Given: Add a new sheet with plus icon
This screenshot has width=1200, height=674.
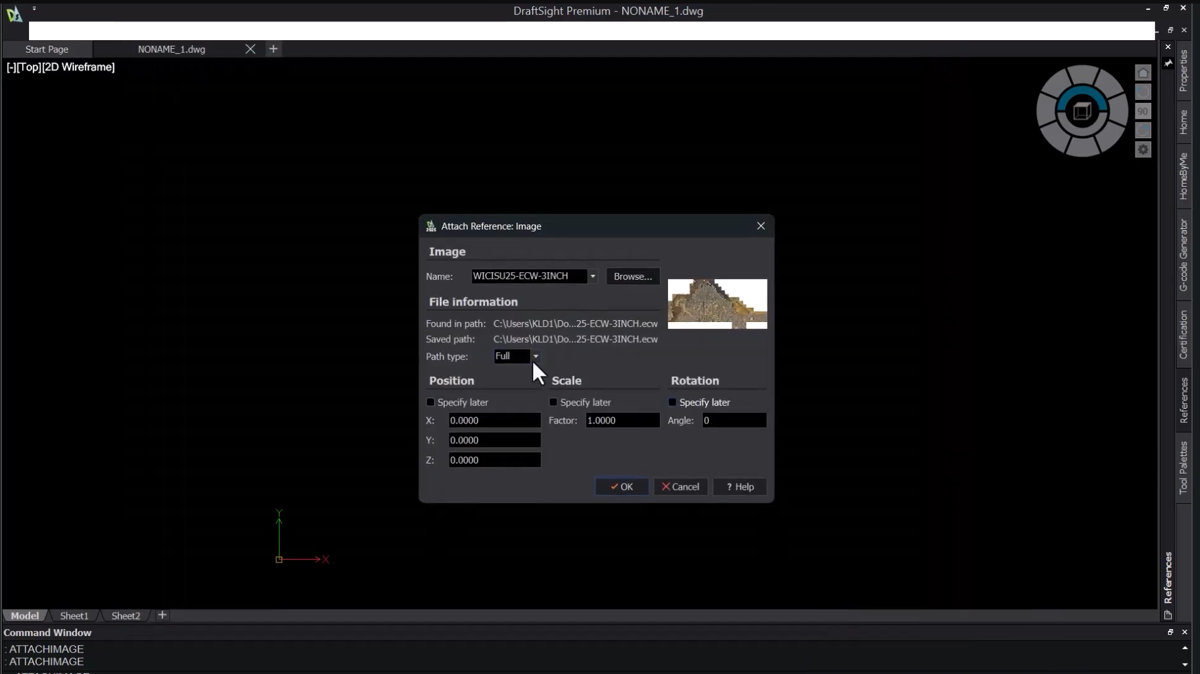Looking at the screenshot, I should tap(162, 616).
